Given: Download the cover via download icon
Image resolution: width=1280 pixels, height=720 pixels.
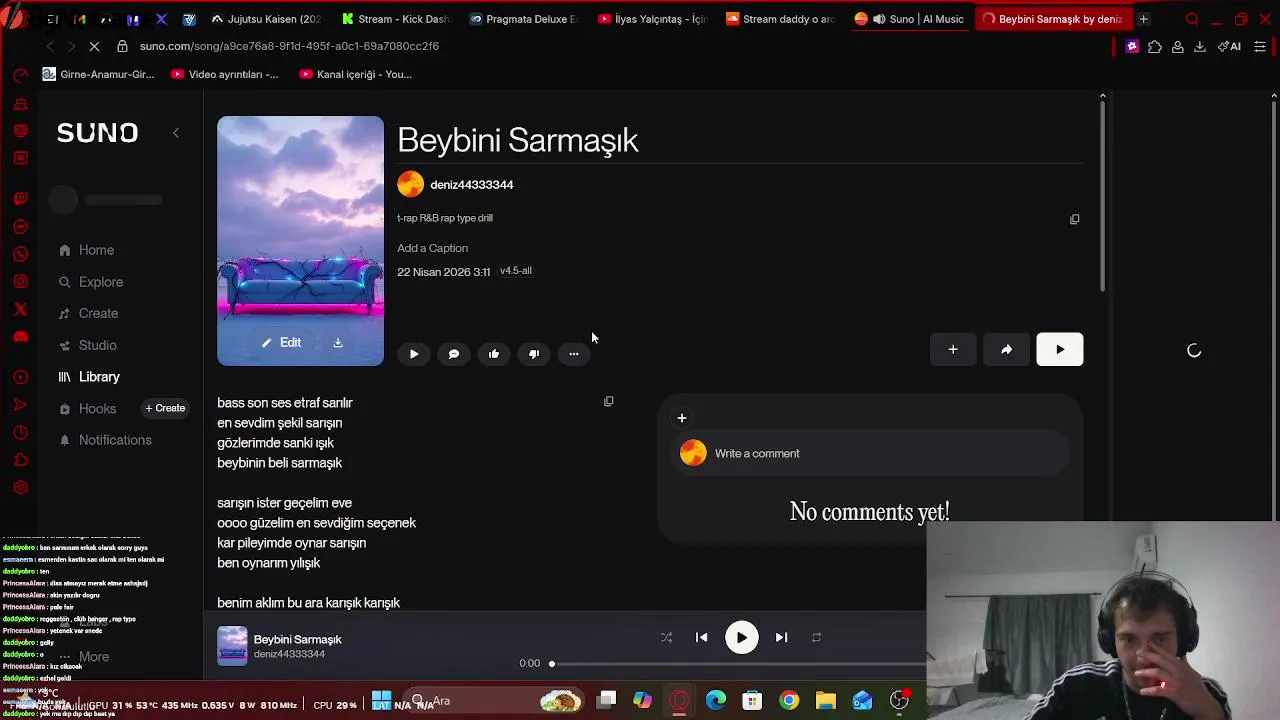Looking at the screenshot, I should click(338, 343).
